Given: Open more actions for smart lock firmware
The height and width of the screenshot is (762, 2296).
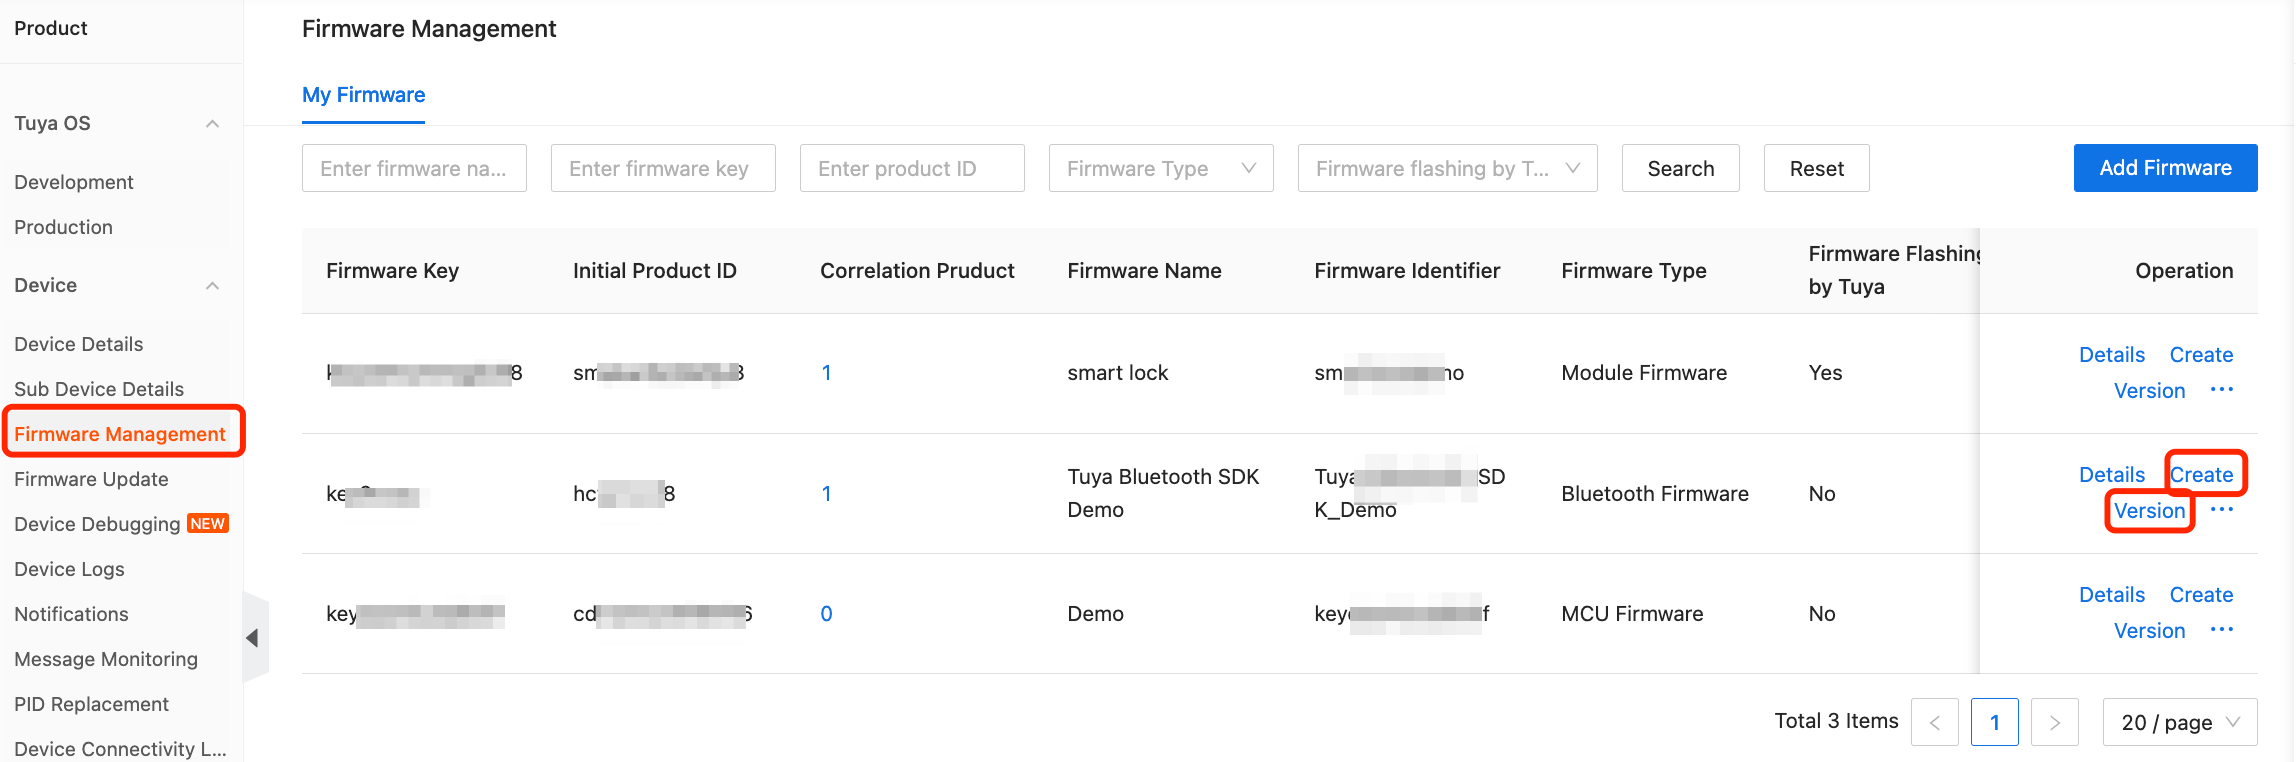Looking at the screenshot, I should (x=2223, y=390).
